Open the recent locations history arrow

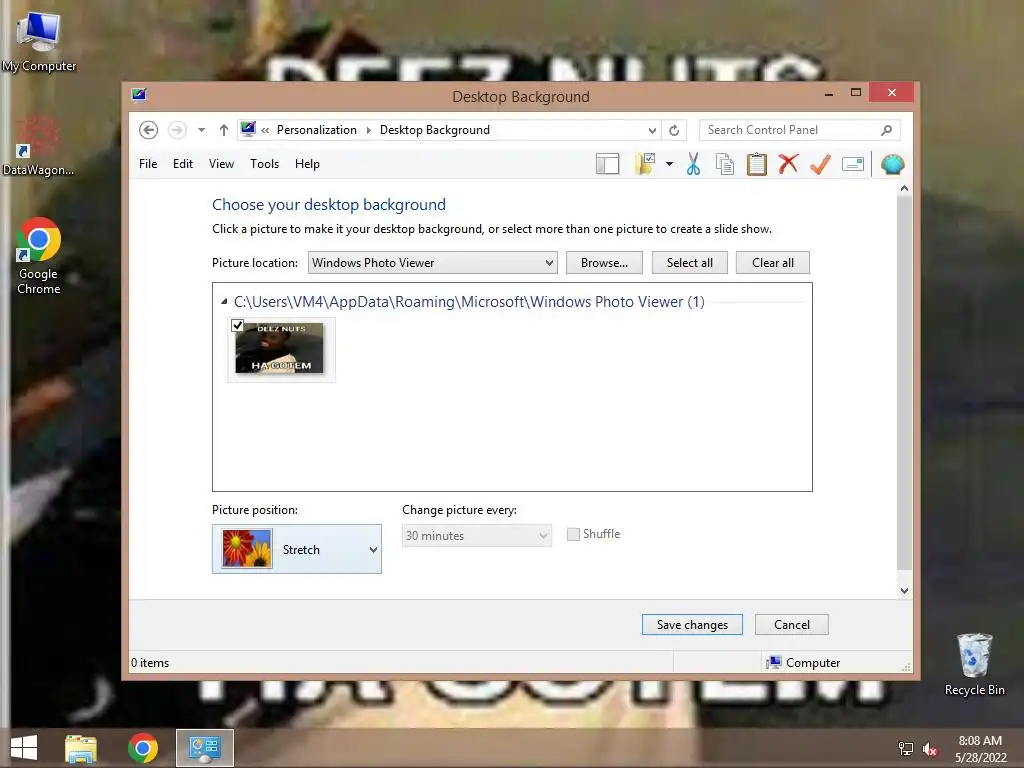201,130
